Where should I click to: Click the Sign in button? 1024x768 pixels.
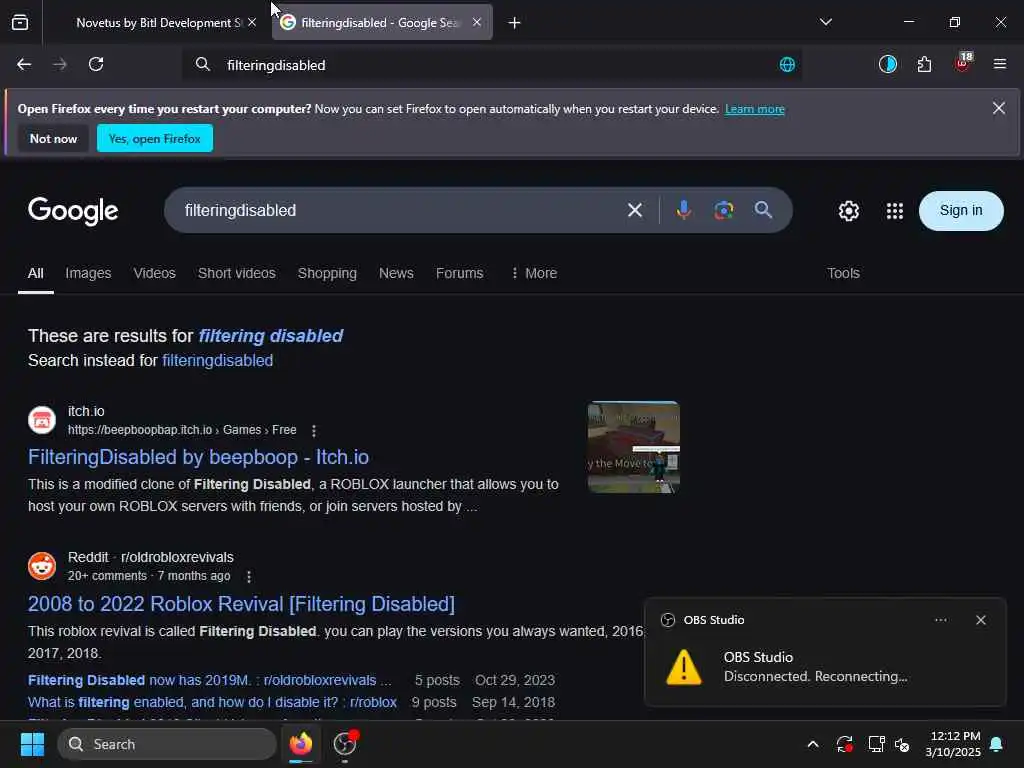point(961,210)
